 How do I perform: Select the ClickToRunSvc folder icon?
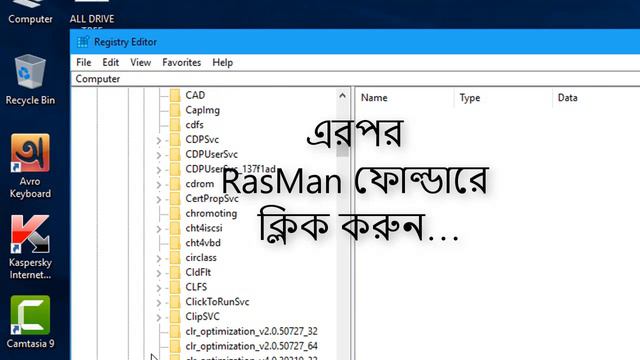[x=175, y=302]
